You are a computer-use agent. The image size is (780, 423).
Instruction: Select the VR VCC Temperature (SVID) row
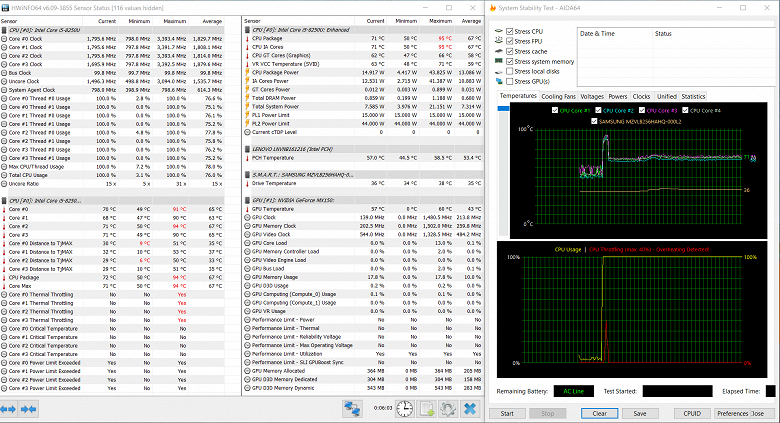(x=363, y=64)
